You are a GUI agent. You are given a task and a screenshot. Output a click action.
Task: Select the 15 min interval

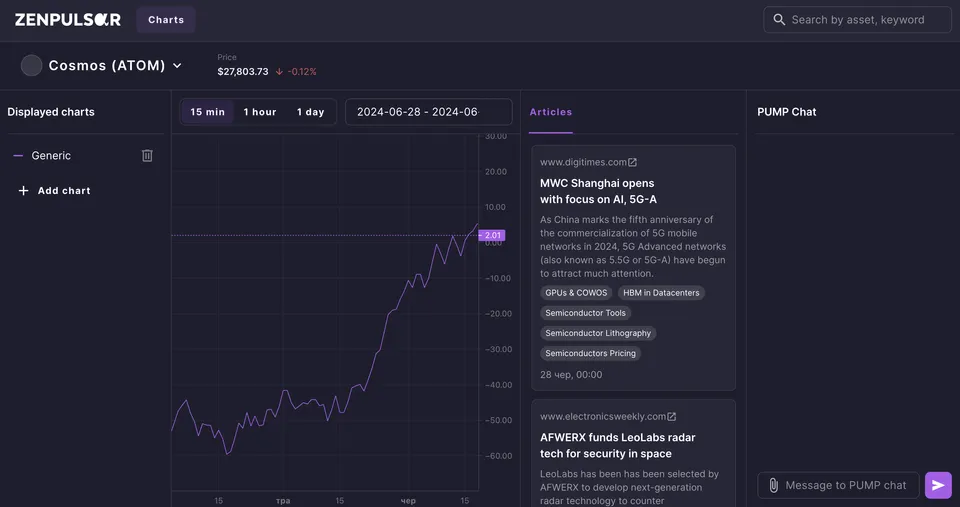(x=208, y=112)
